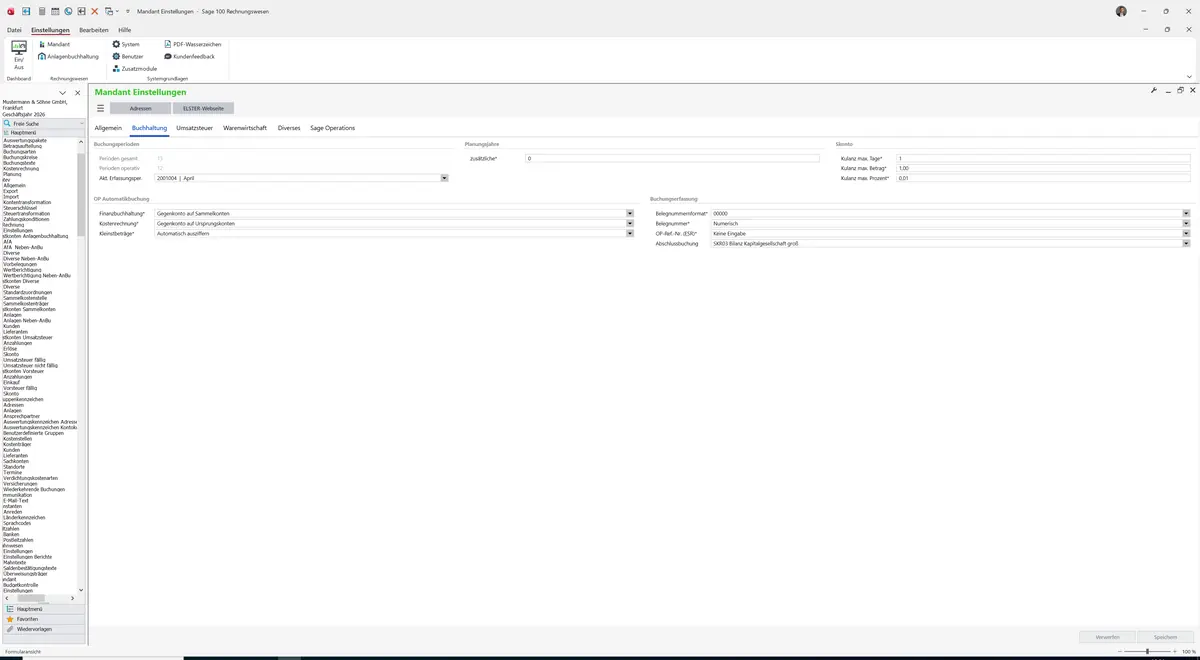Click the Freie Suche search box
This screenshot has width=1200, height=660.
[46, 123]
